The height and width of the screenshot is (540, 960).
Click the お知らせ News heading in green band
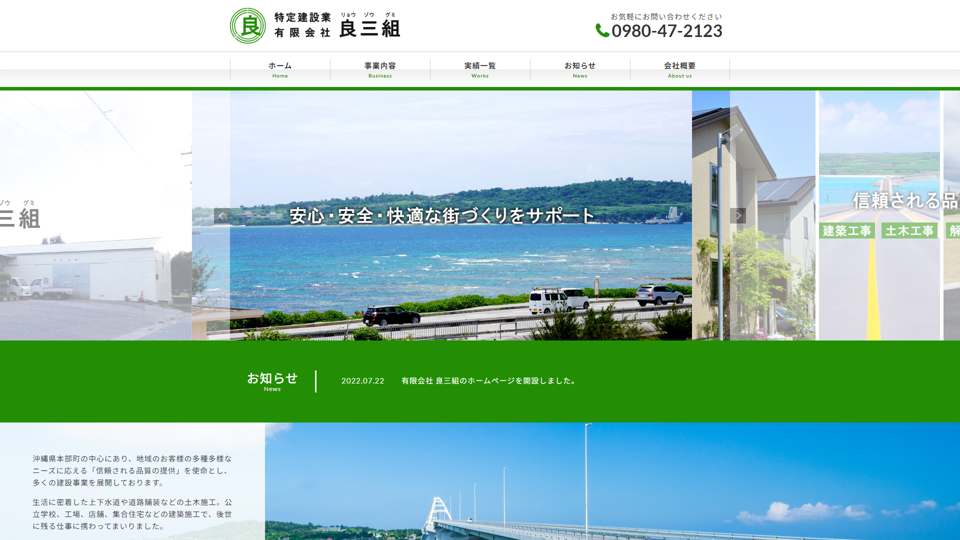pyautogui.click(x=272, y=381)
